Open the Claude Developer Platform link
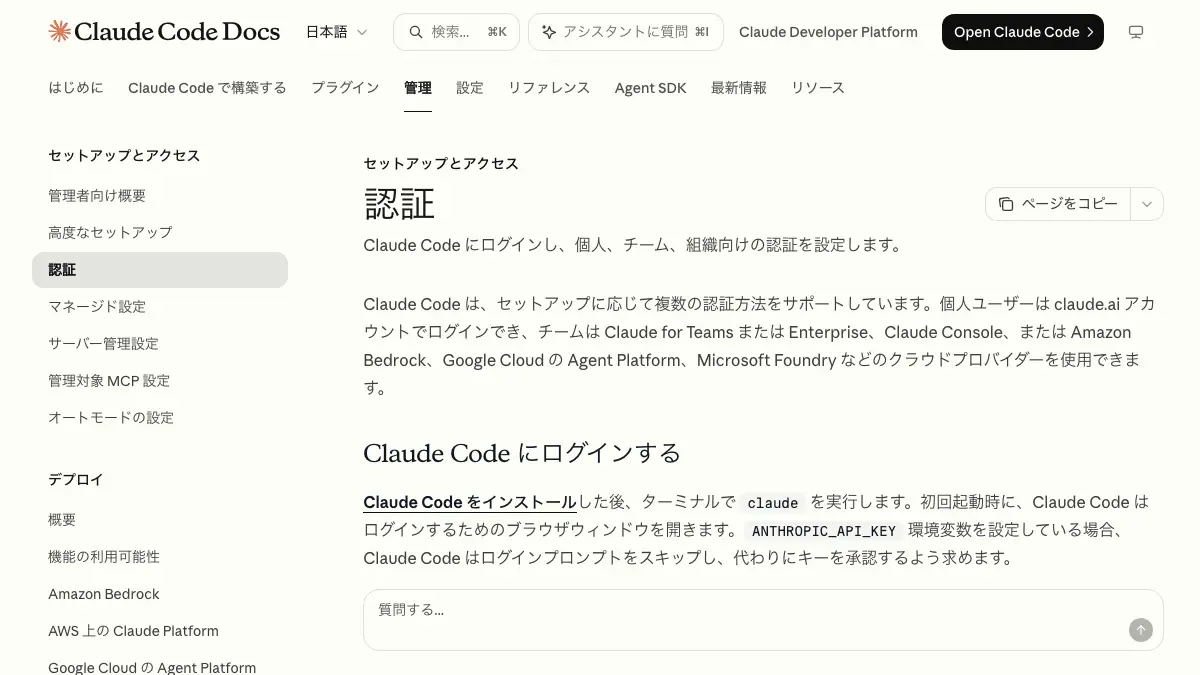The height and width of the screenshot is (675, 1200). pyautogui.click(x=828, y=32)
